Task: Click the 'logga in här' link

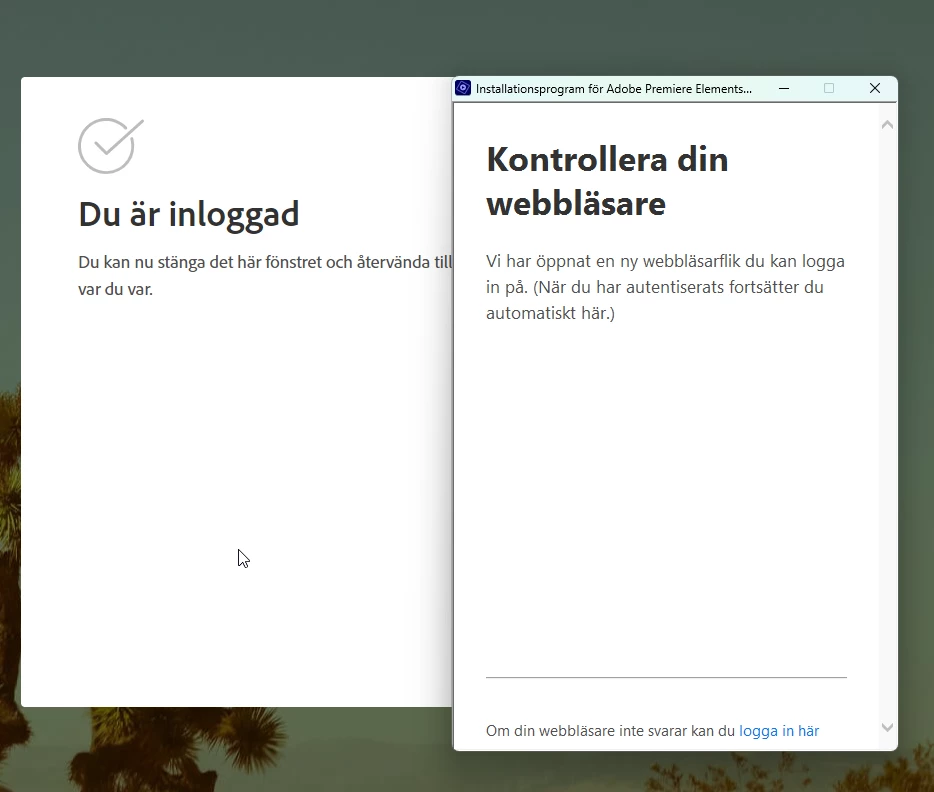Action: [x=779, y=731]
